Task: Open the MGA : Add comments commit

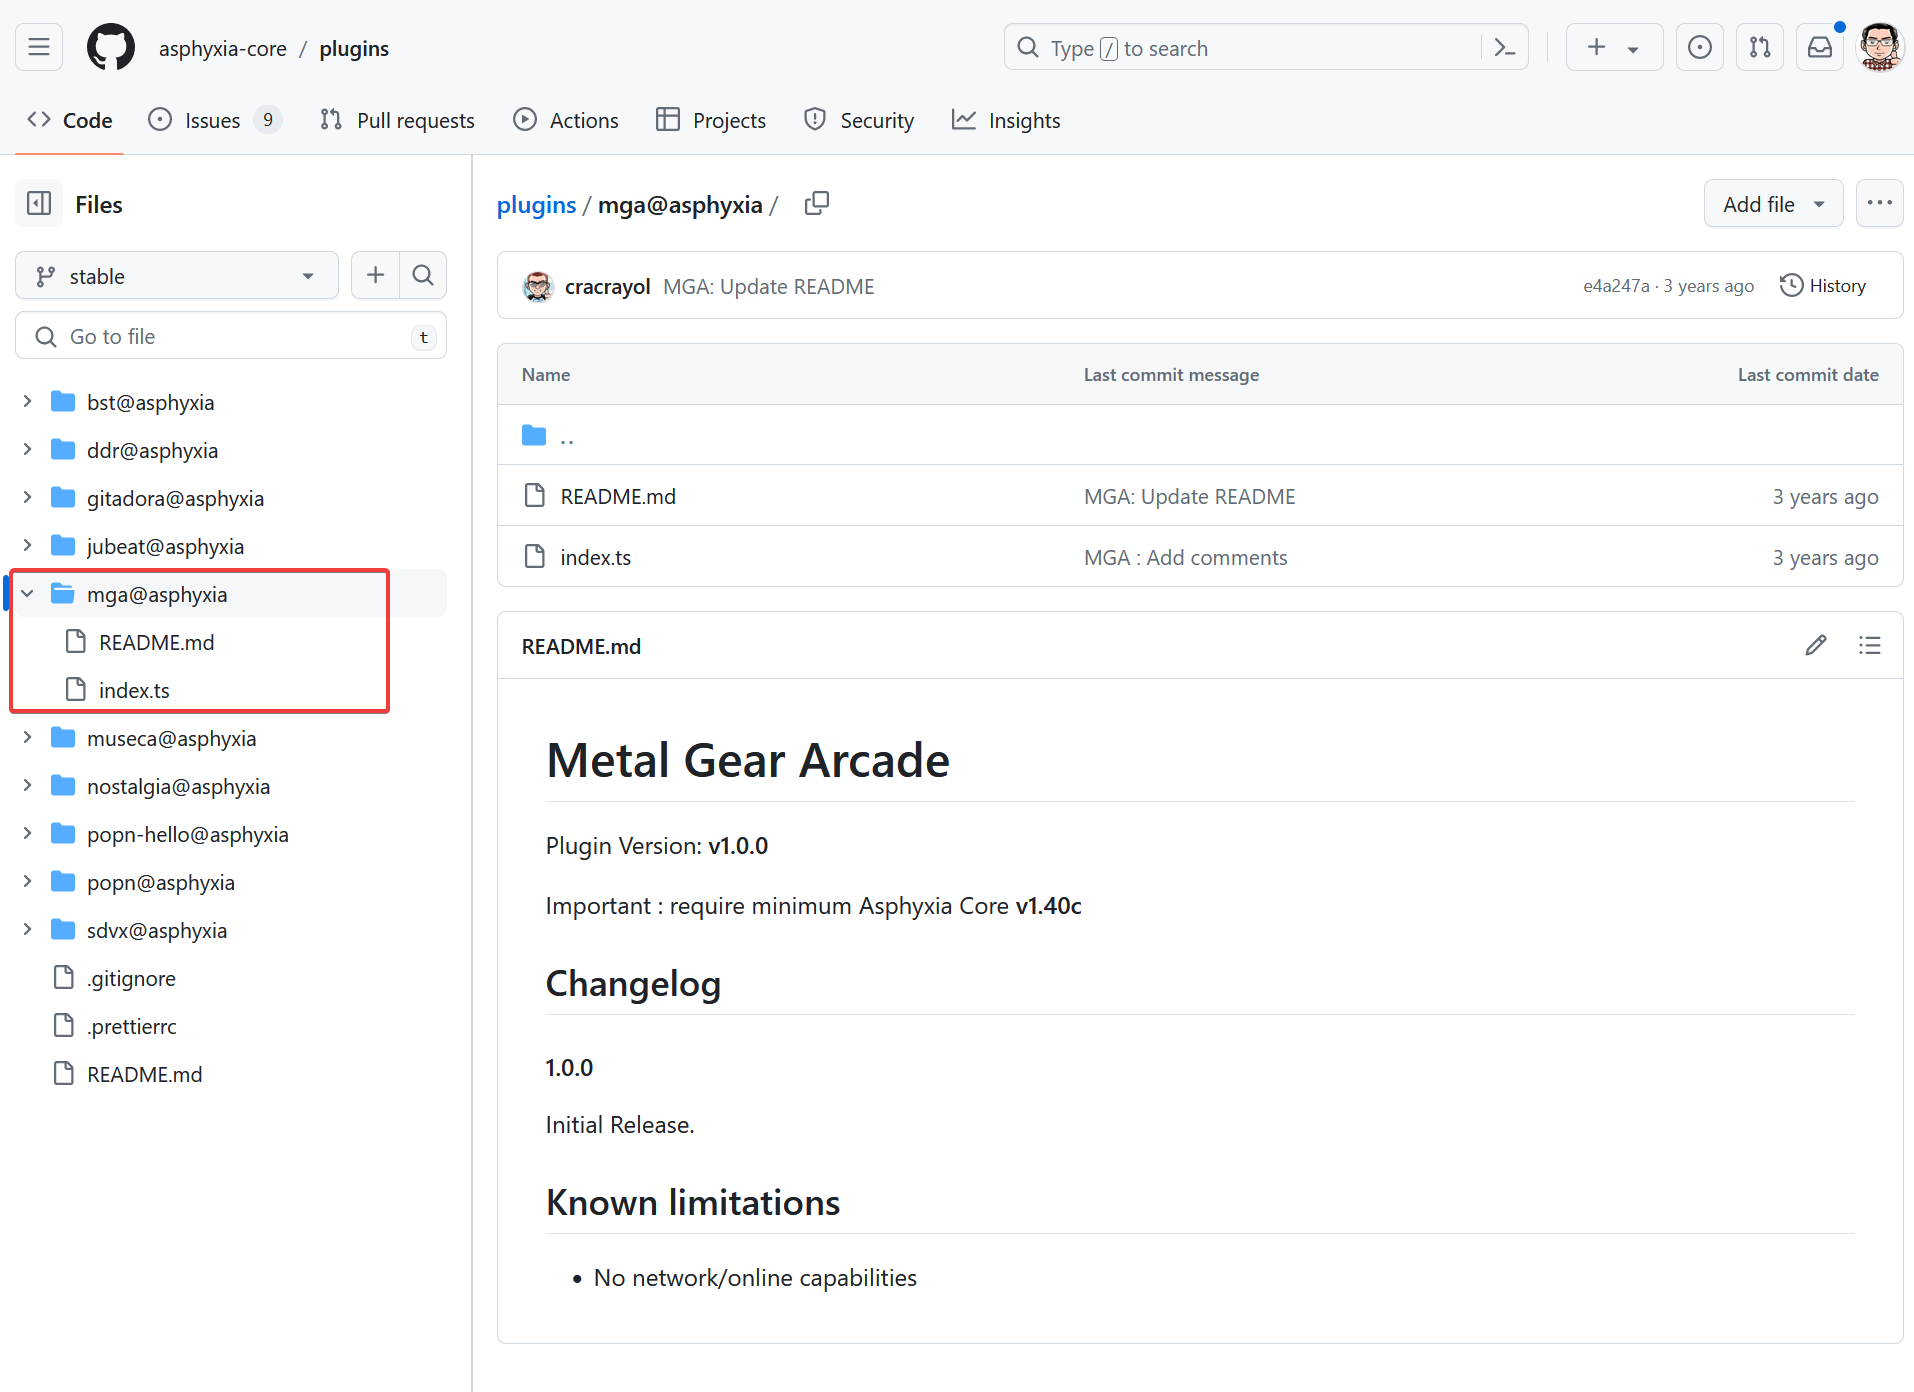Action: [x=1185, y=558]
